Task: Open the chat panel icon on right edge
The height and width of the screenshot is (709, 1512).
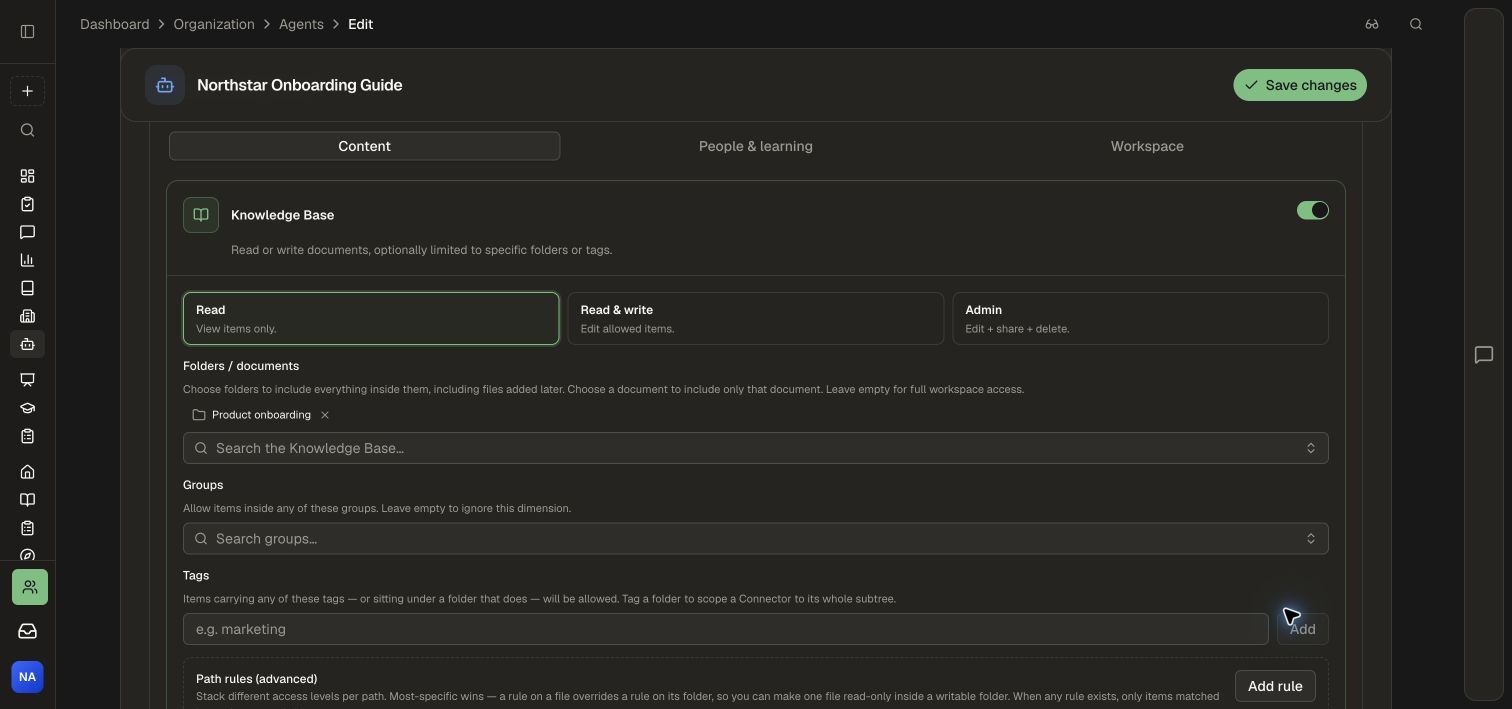Action: 1484,355
